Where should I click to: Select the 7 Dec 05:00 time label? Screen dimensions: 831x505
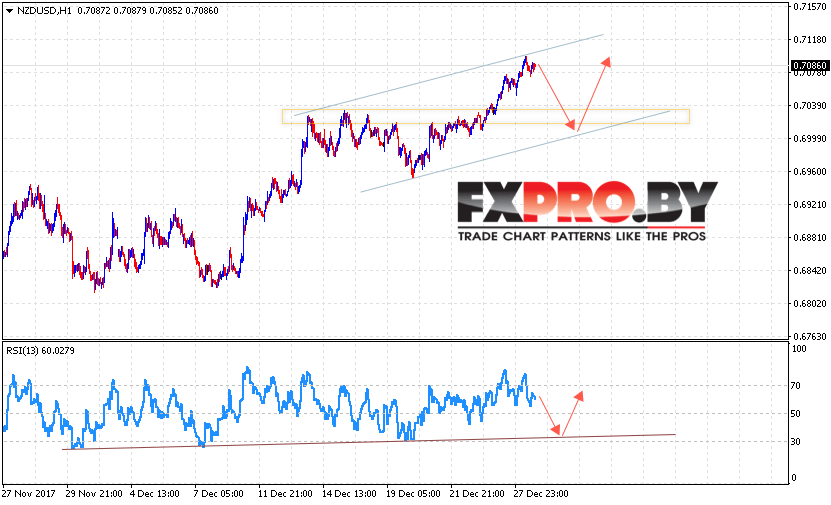coord(218,494)
